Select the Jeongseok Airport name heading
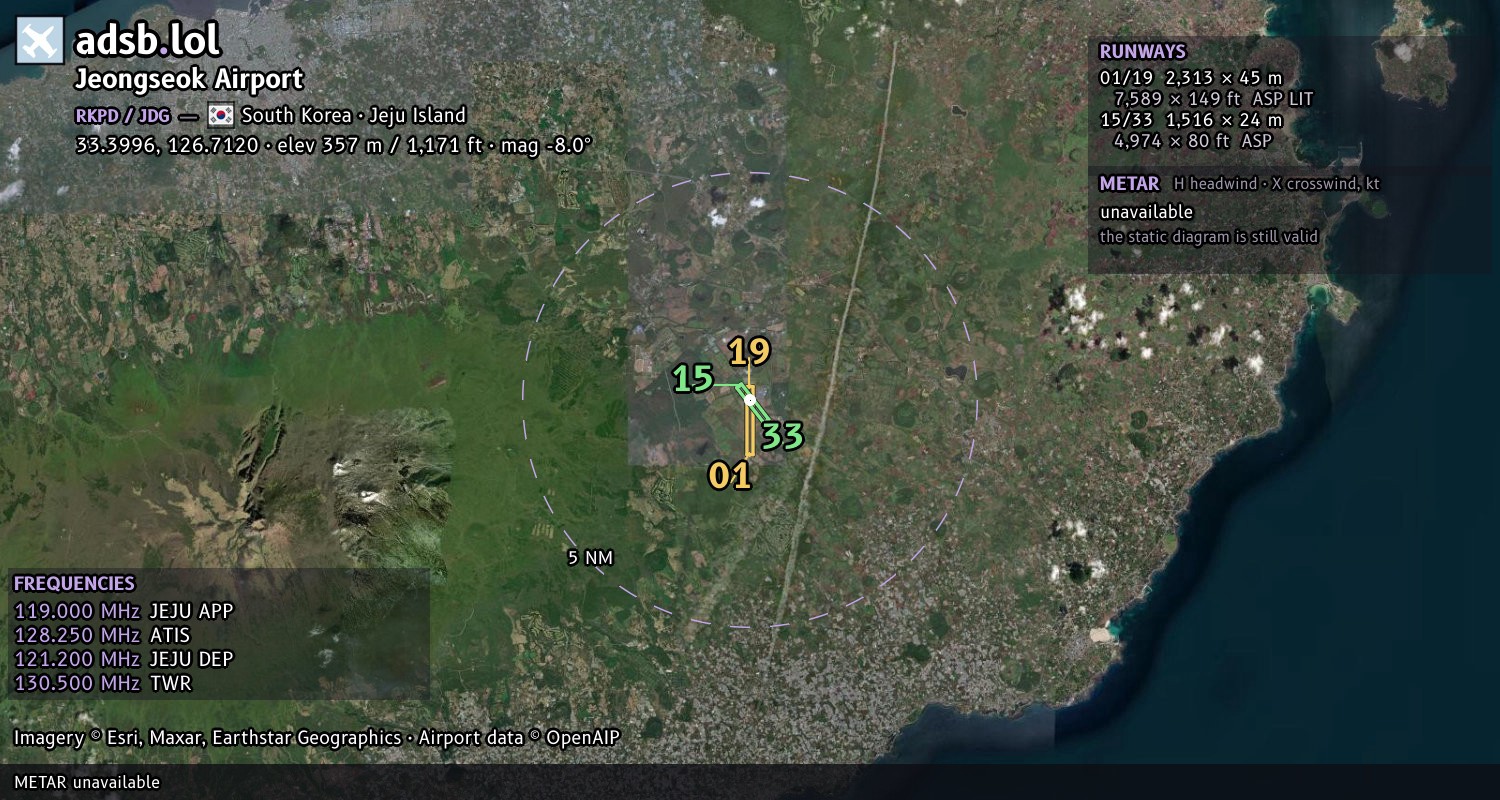The image size is (1500, 800). point(189,79)
